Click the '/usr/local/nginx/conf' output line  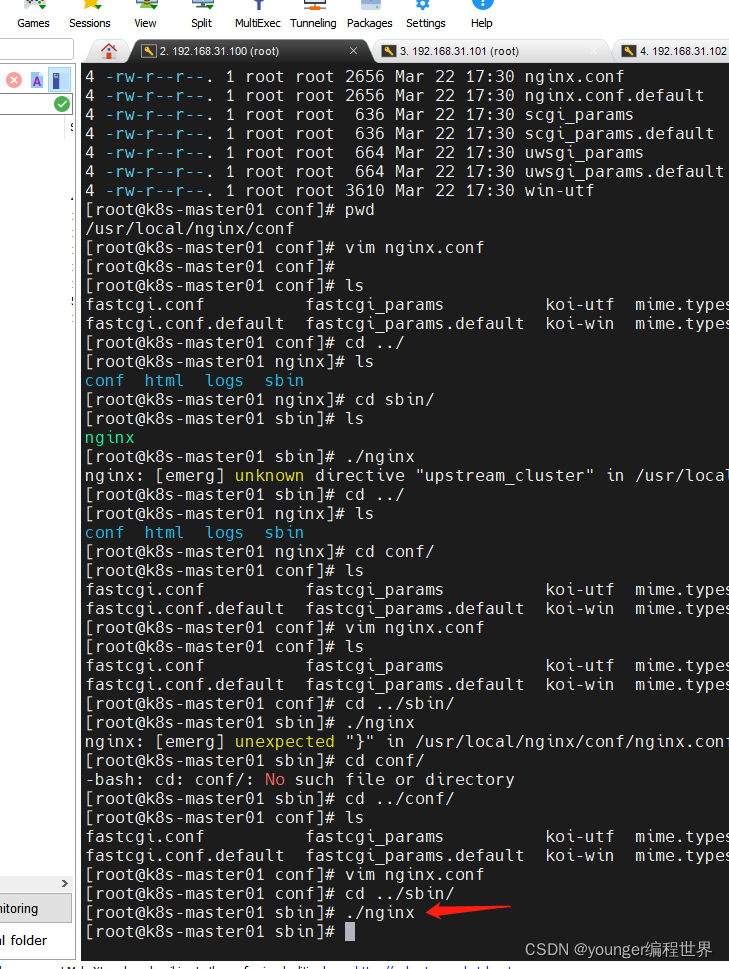click(190, 229)
